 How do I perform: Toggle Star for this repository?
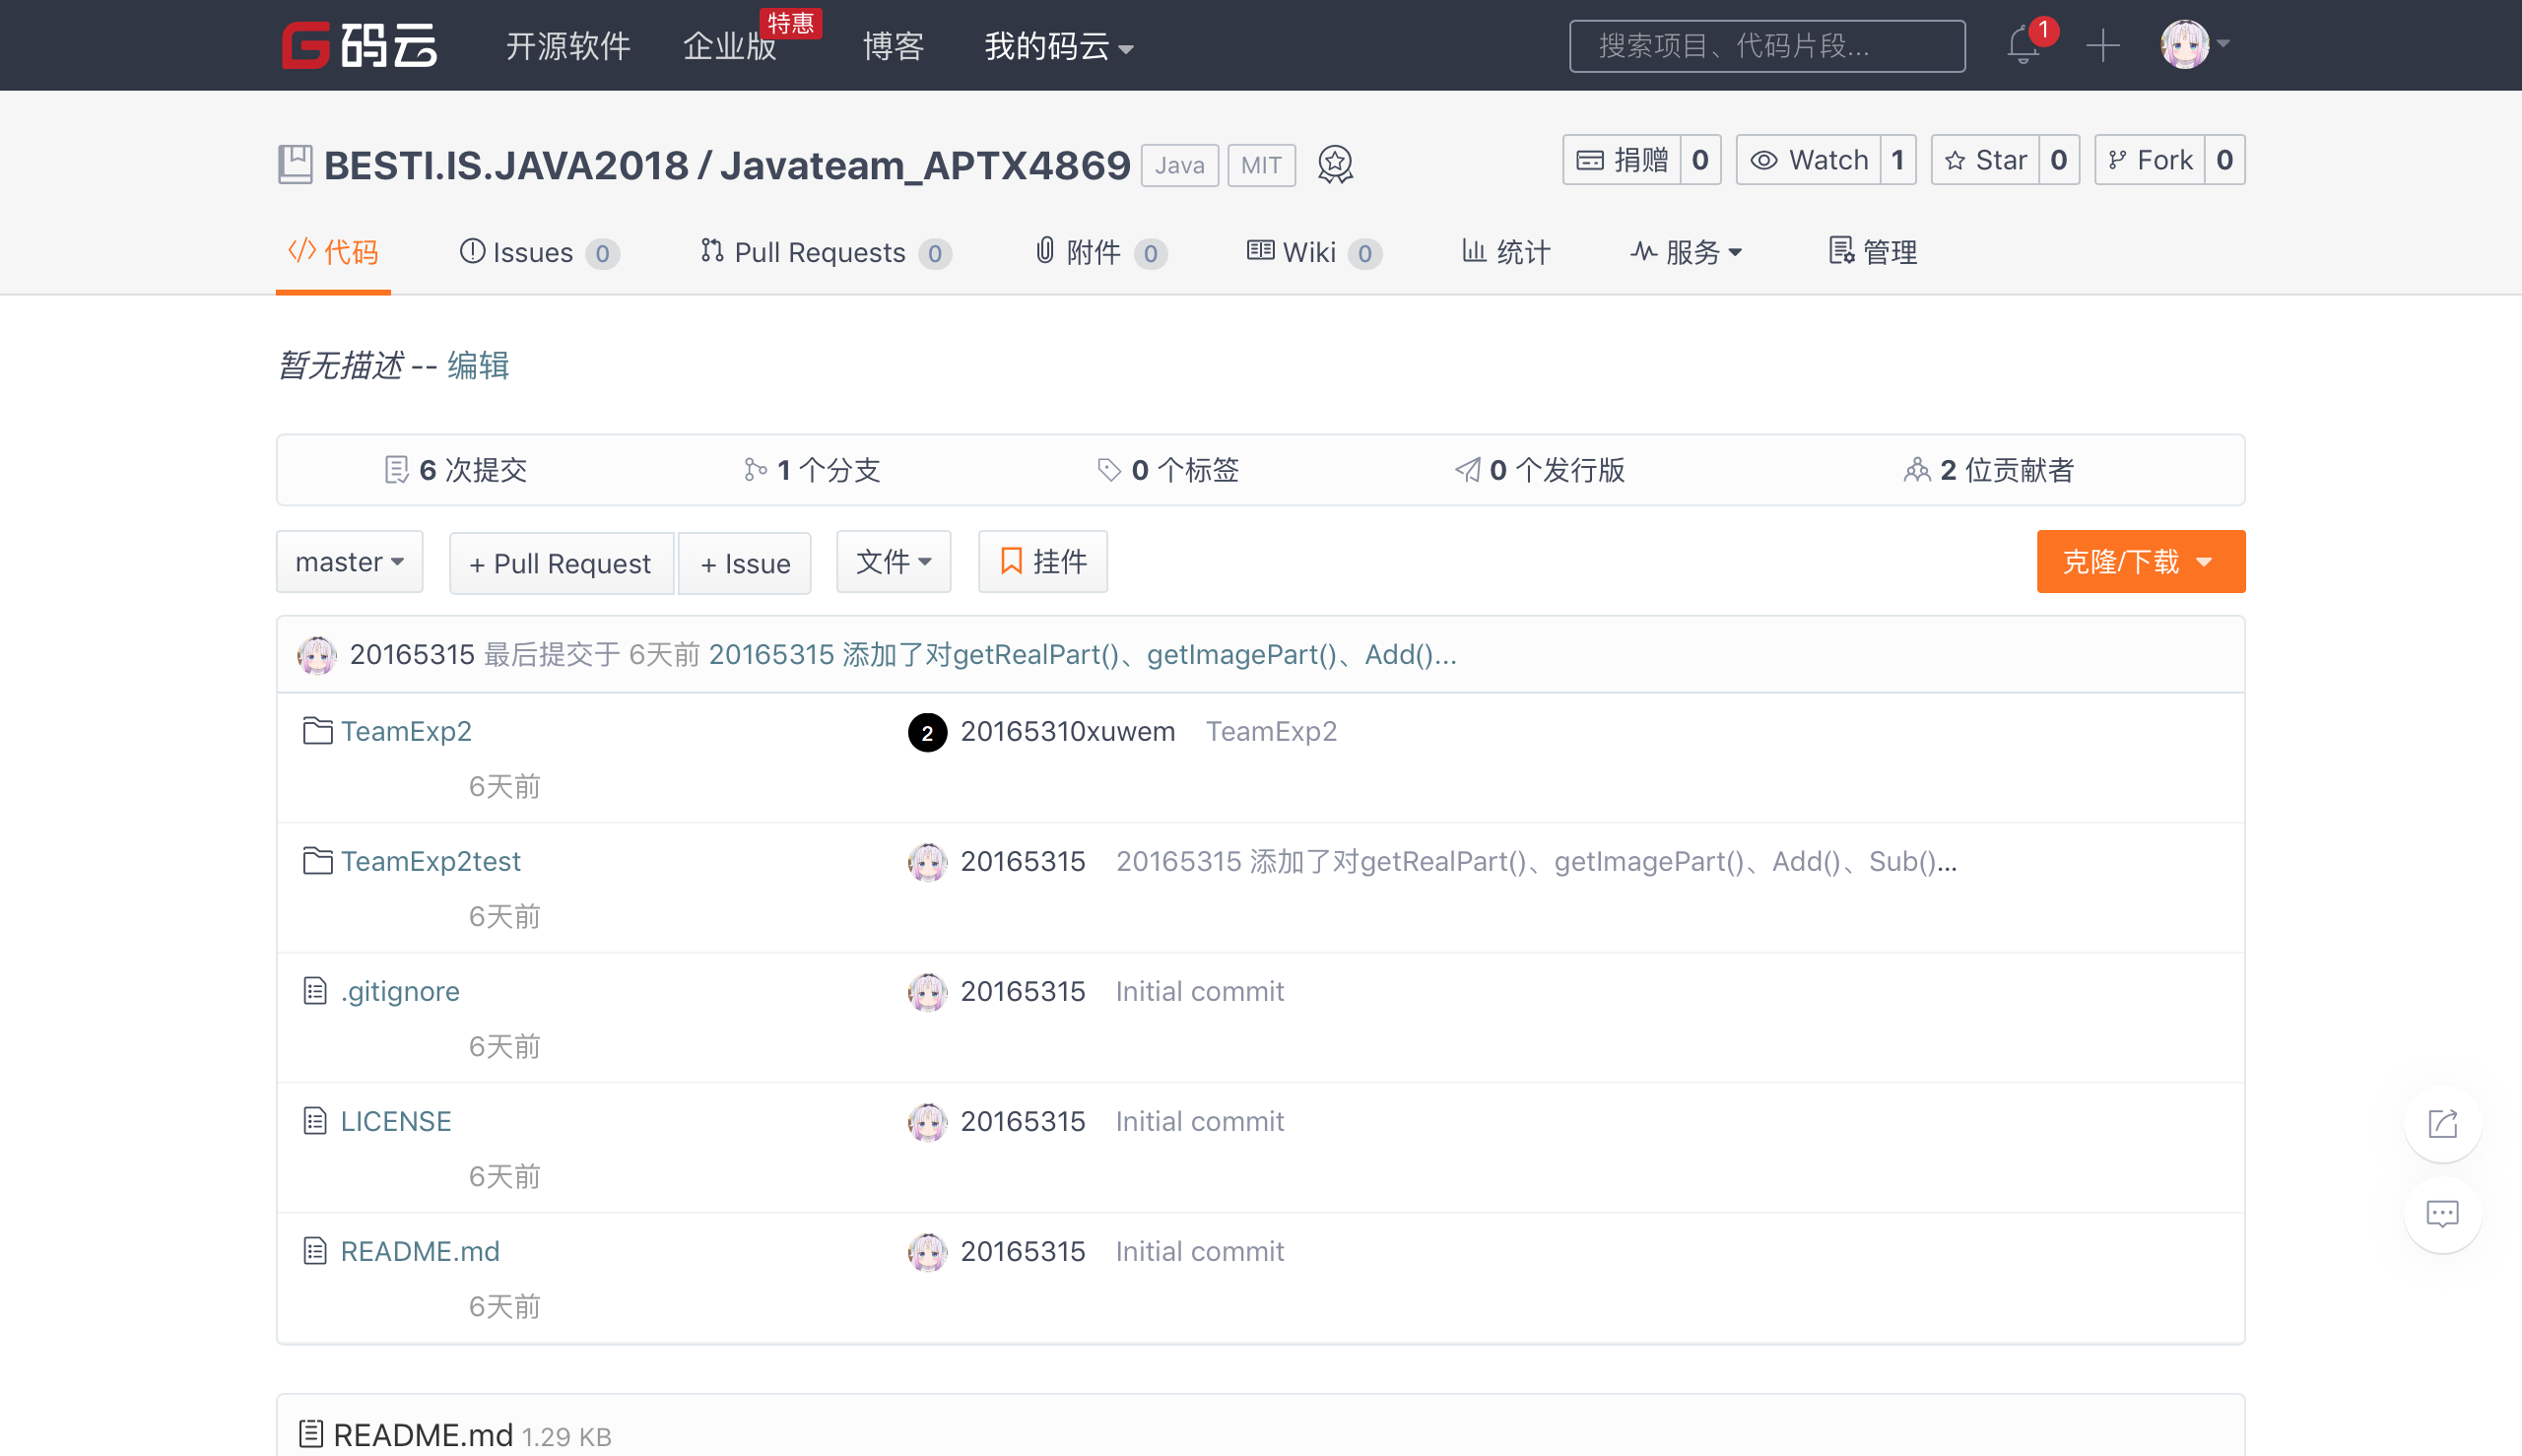pyautogui.click(x=1986, y=160)
